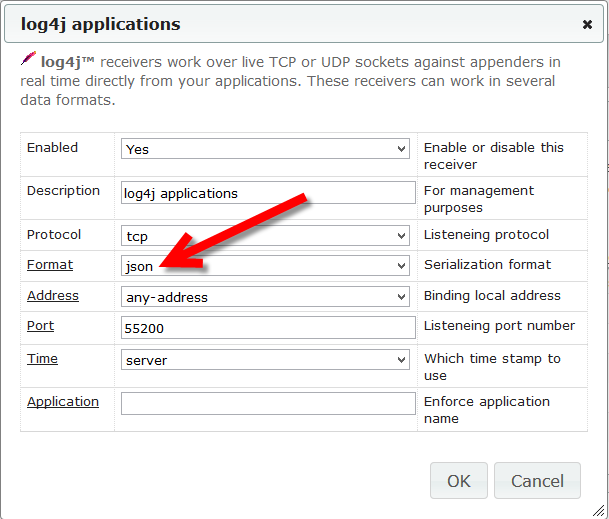This screenshot has width=609, height=519.
Task: Click the 'Description' row label
Action: pos(63,191)
